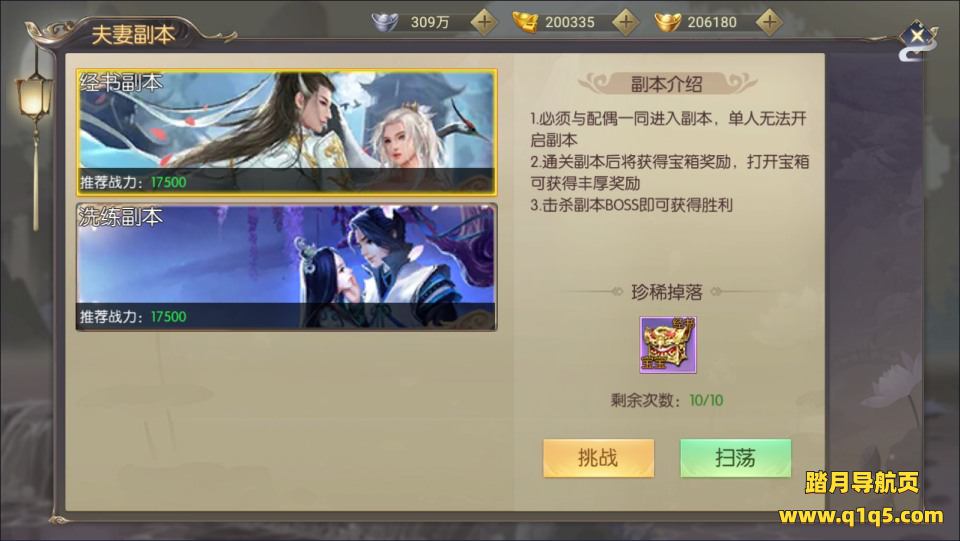The width and height of the screenshot is (960, 541).
Task: Click the remaining attempts 10/10 counter
Action: (706, 400)
